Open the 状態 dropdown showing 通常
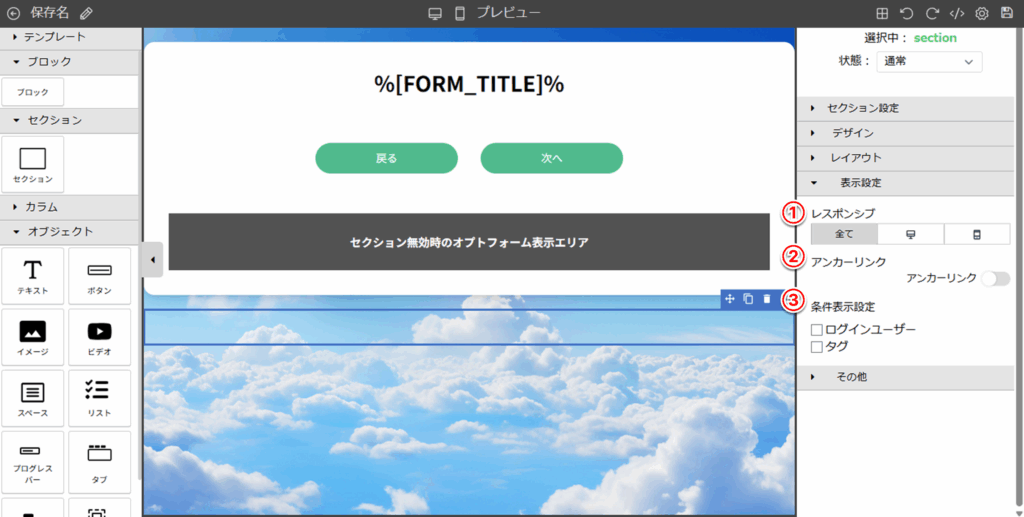The height and width of the screenshot is (517, 1024). [x=929, y=62]
